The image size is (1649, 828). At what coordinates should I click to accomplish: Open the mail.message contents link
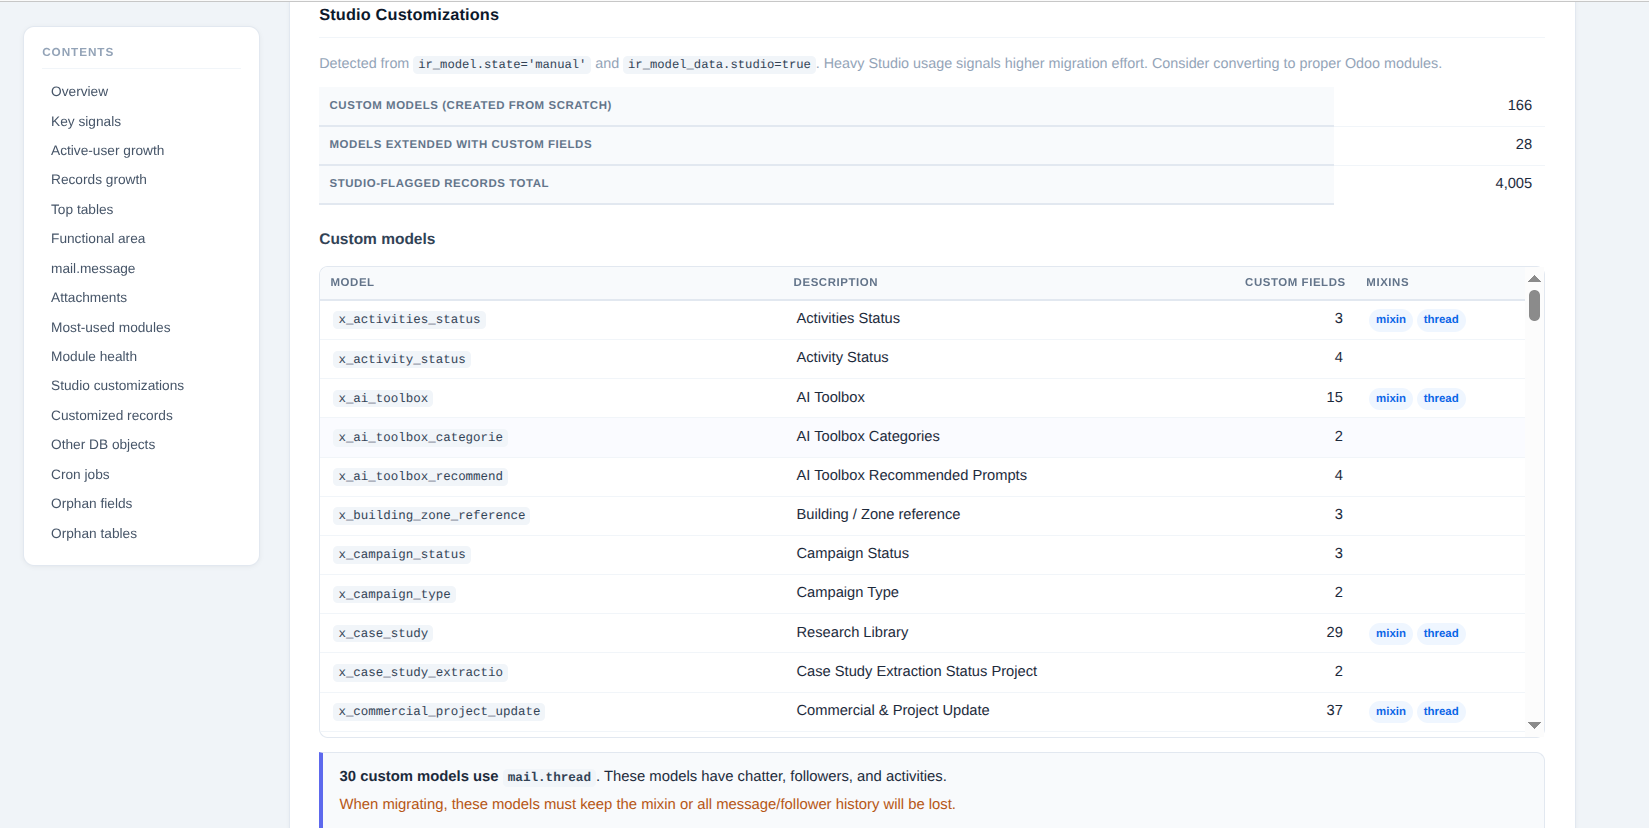(93, 268)
